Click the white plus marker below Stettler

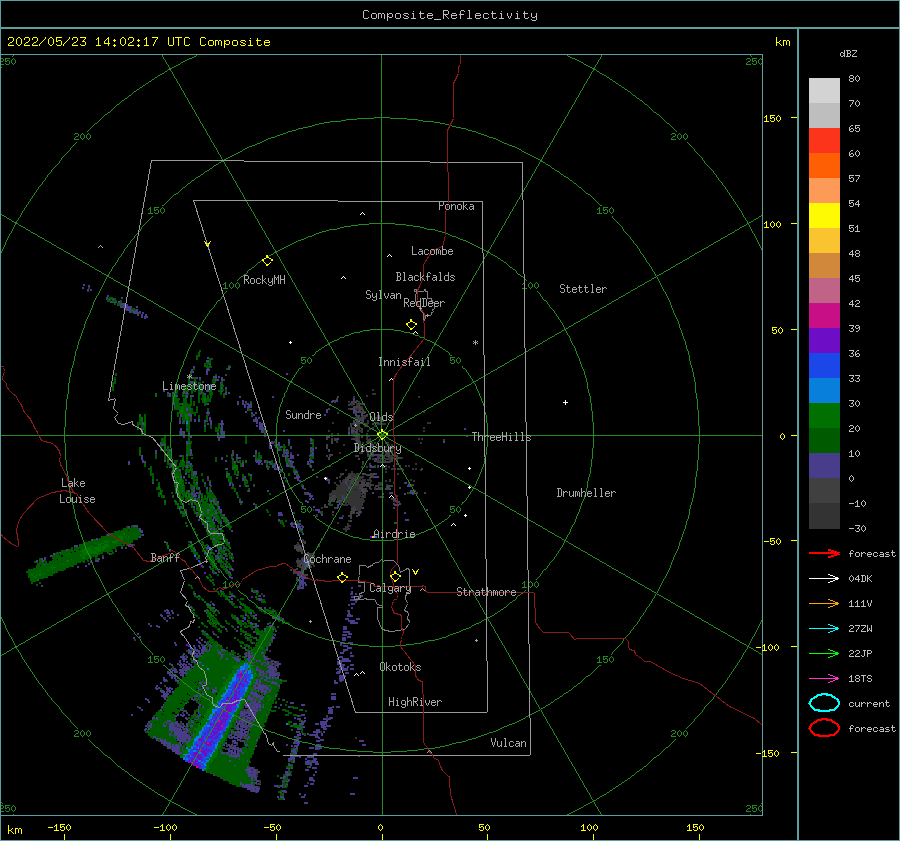point(565,402)
